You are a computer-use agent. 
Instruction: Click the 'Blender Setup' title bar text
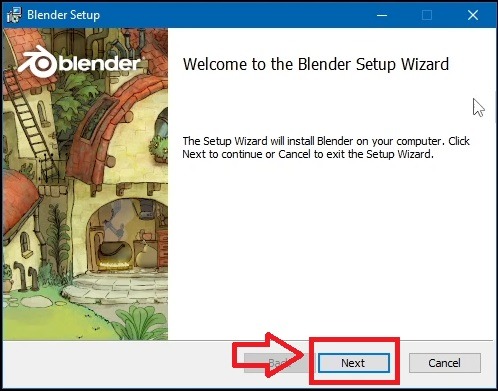(63, 15)
